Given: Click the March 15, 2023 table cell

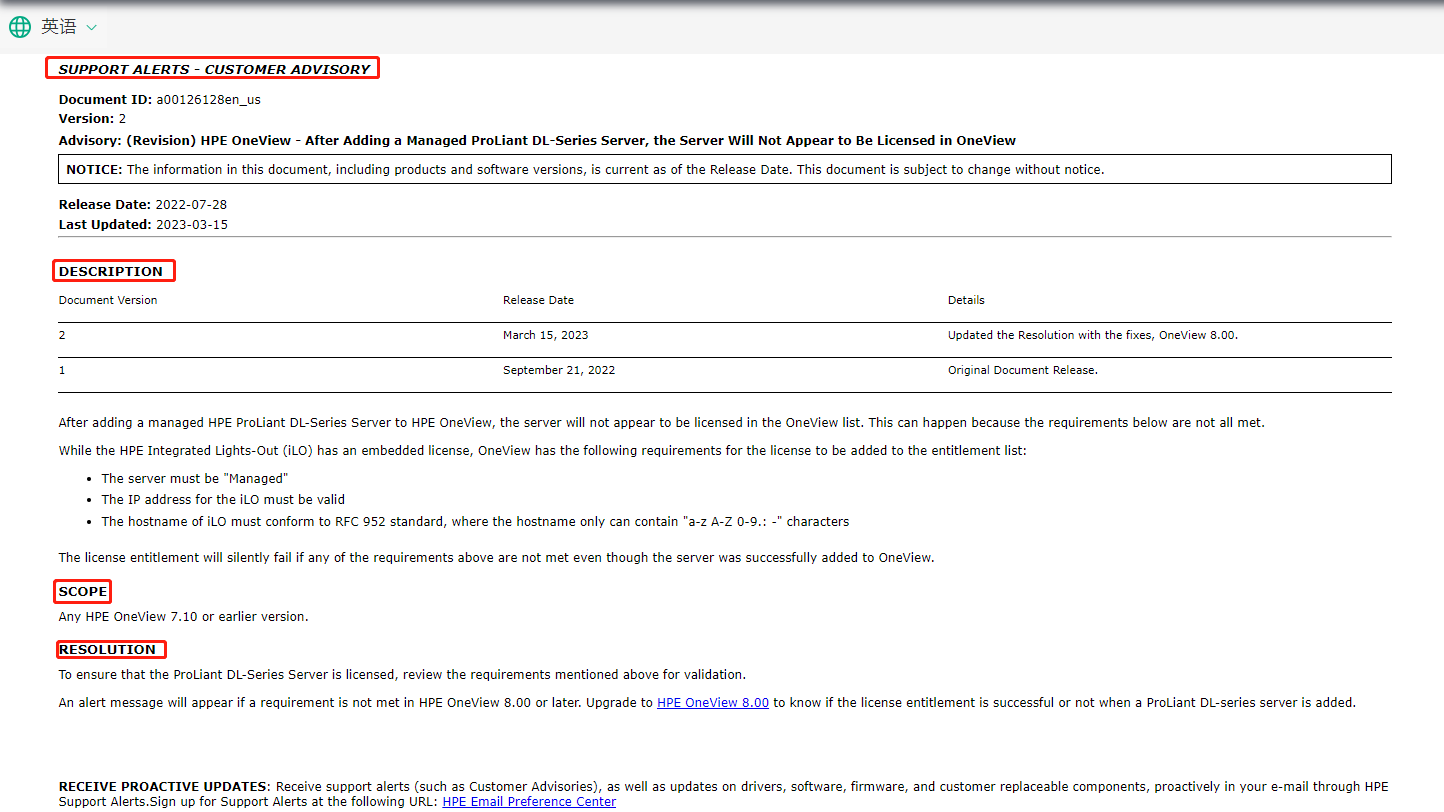Looking at the screenshot, I should [546, 335].
